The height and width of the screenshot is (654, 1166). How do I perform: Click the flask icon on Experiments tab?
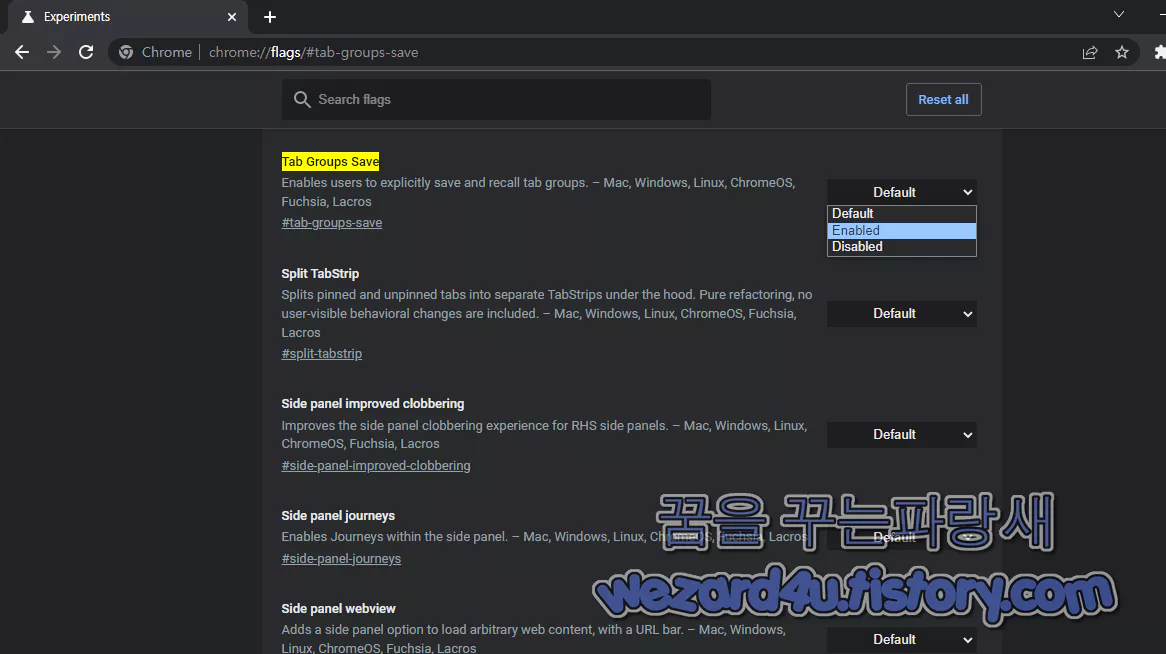click(x=28, y=16)
